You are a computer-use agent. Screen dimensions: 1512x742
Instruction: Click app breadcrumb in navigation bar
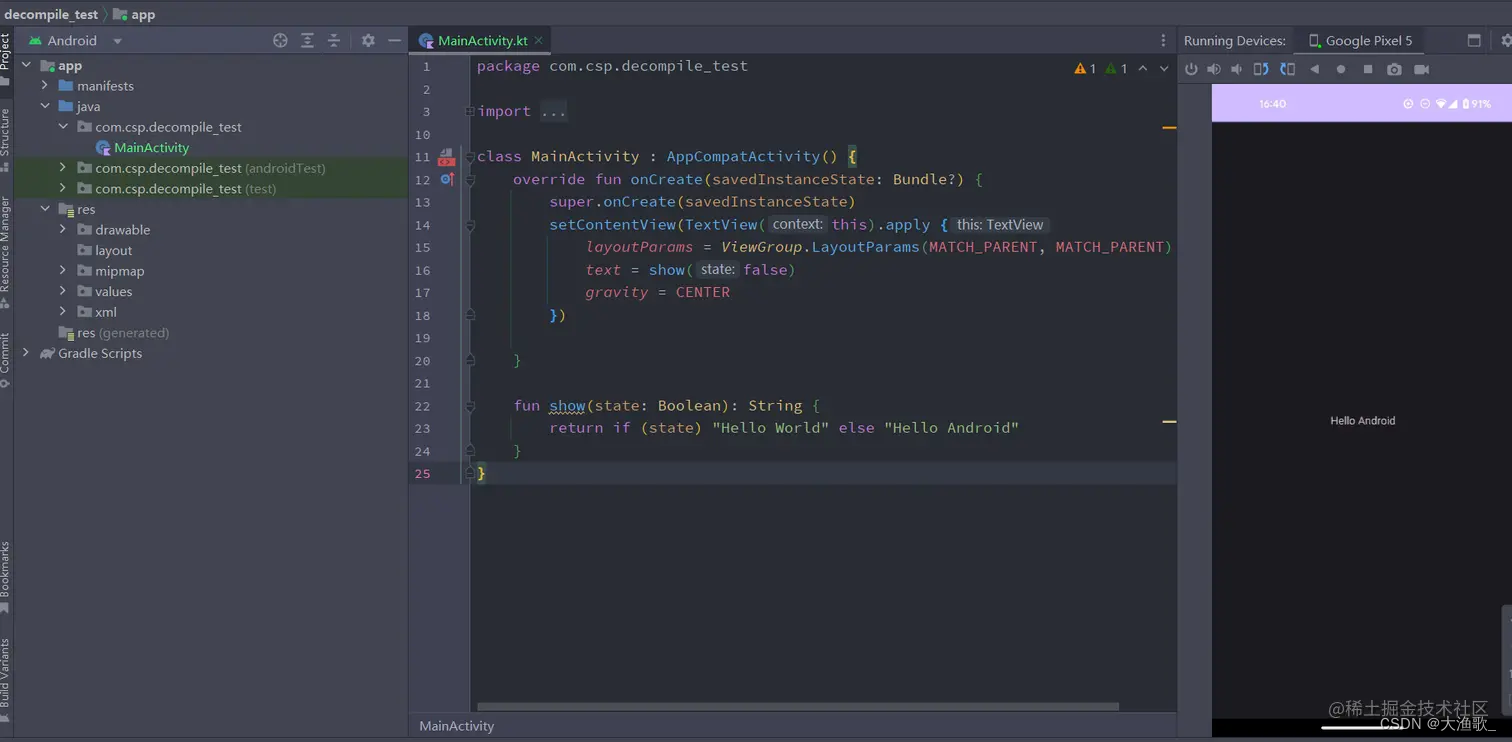(135, 14)
